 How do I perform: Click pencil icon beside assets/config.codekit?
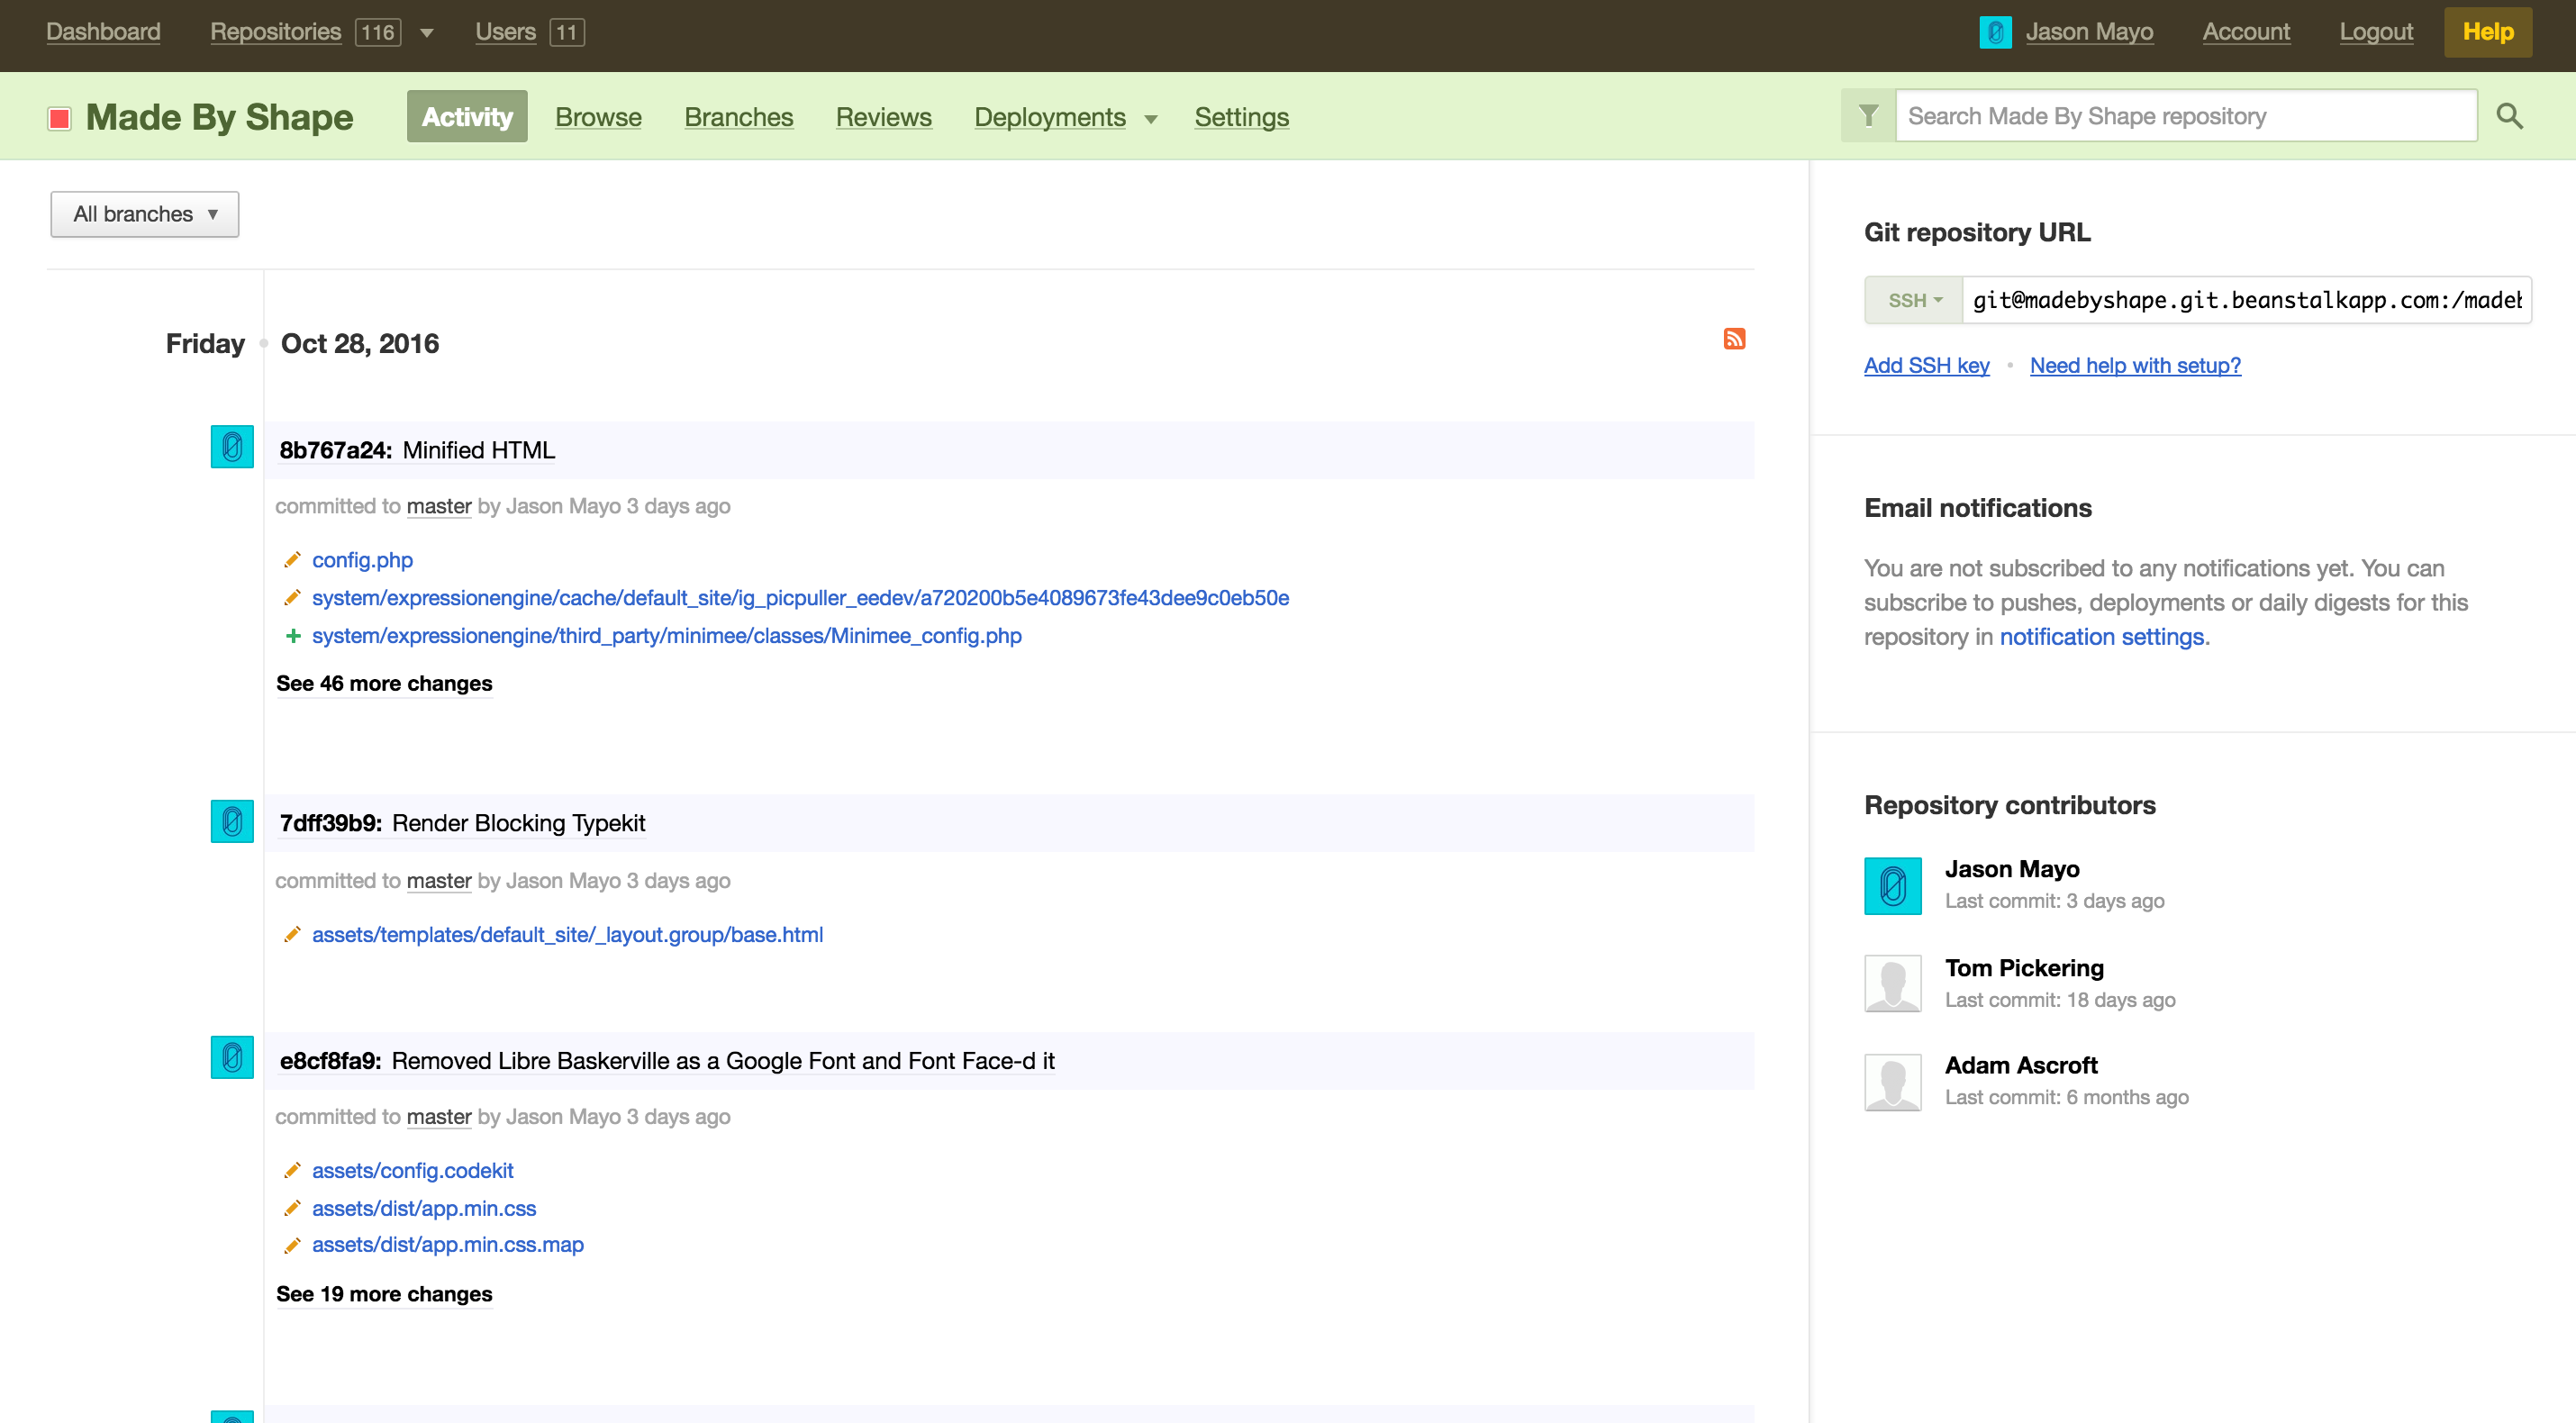[x=292, y=1170]
